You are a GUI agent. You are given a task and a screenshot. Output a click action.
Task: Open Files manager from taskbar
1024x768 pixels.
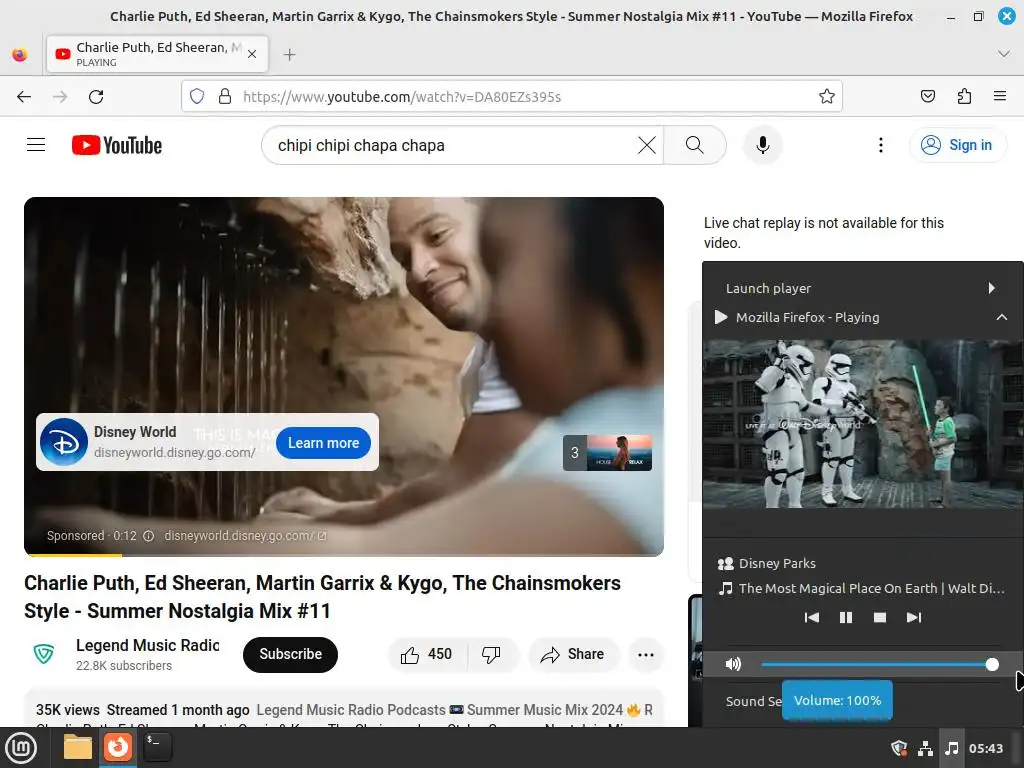point(78,748)
